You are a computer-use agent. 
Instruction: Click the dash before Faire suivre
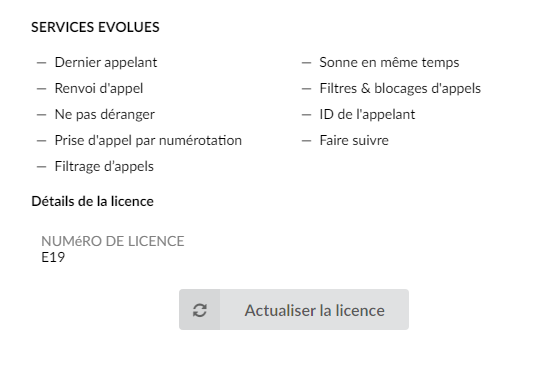coord(306,141)
